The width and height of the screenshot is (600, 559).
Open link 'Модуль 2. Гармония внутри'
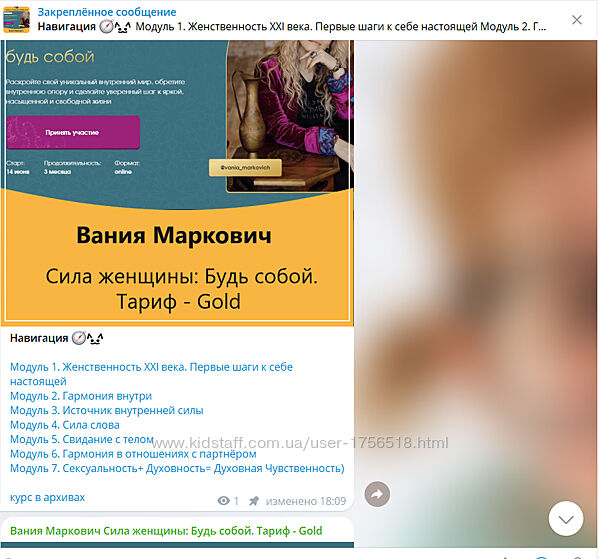pos(81,396)
